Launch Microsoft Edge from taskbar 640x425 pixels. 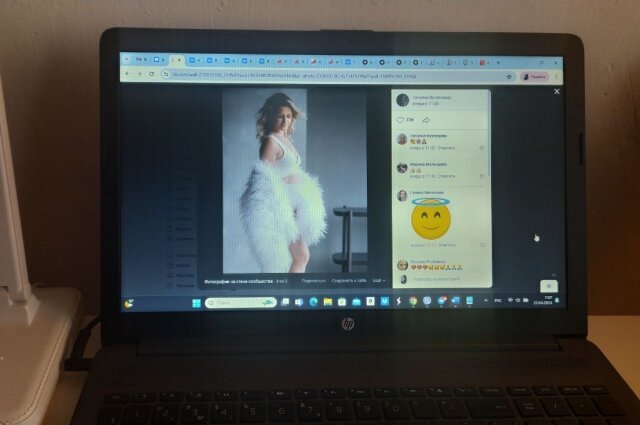point(313,301)
